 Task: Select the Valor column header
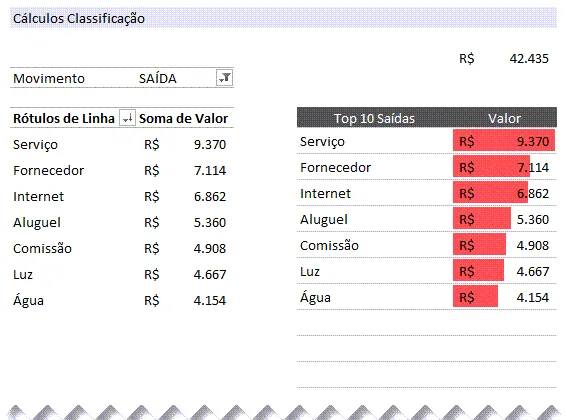[x=504, y=118]
